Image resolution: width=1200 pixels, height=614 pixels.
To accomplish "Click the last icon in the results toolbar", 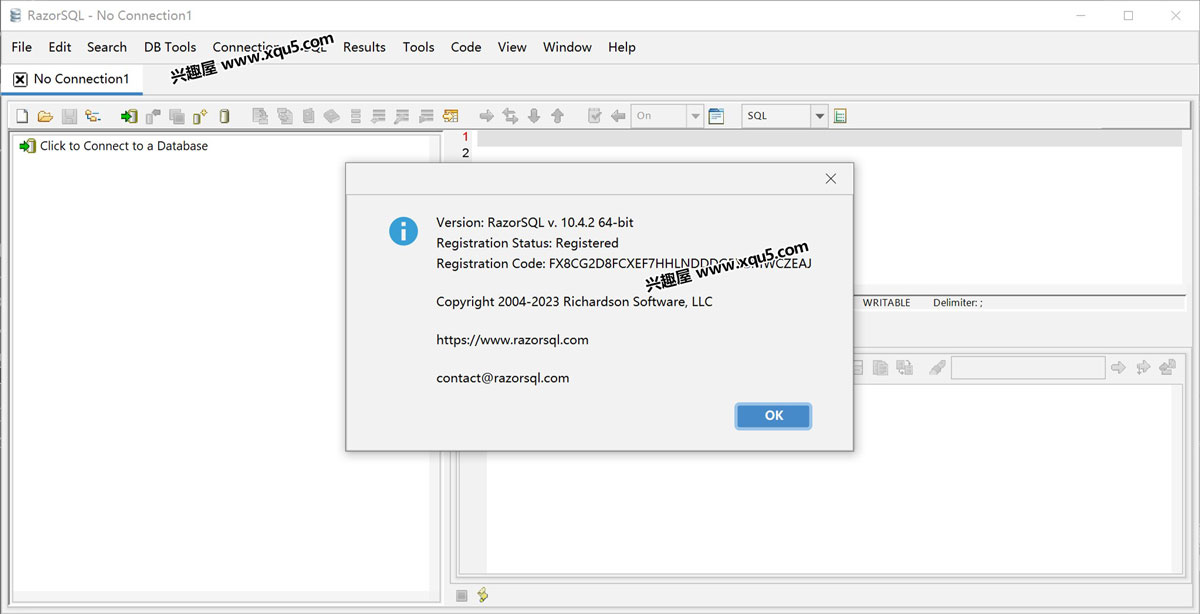I will coord(1167,368).
